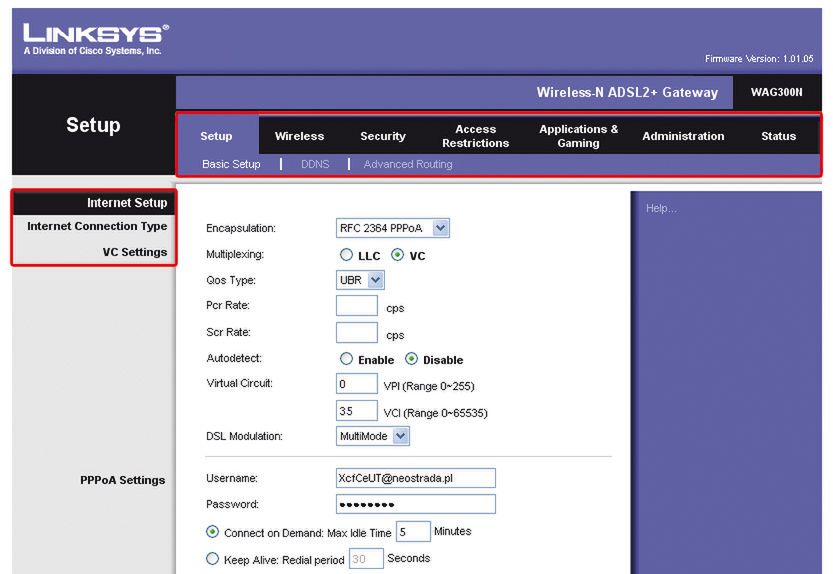Select Basic Setup sub-tab
Viewport: 833px width, 574px height.
[x=231, y=164]
